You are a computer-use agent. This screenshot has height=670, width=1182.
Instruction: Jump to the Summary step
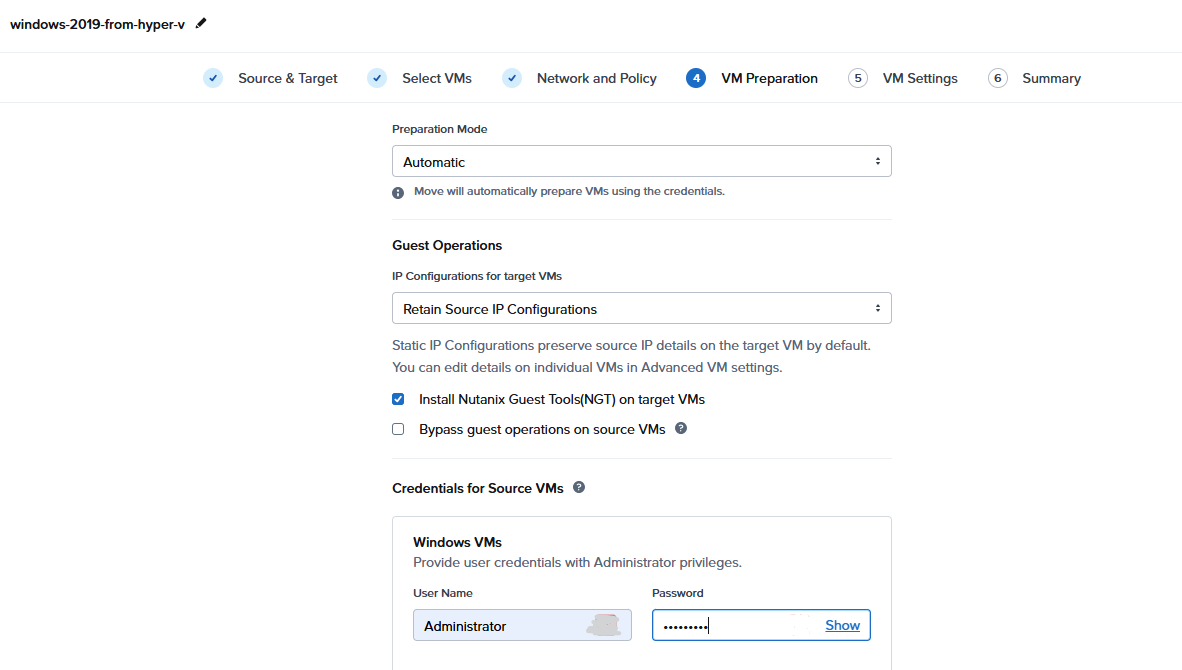pyautogui.click(x=1051, y=78)
